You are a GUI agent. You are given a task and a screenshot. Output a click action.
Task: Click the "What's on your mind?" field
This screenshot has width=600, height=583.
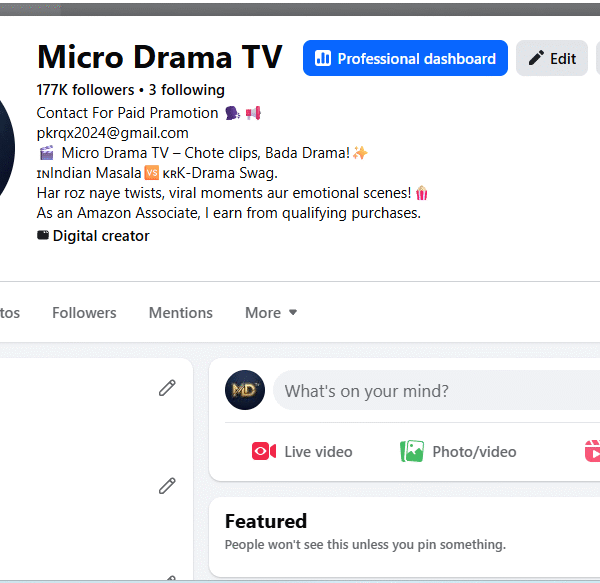[436, 391]
